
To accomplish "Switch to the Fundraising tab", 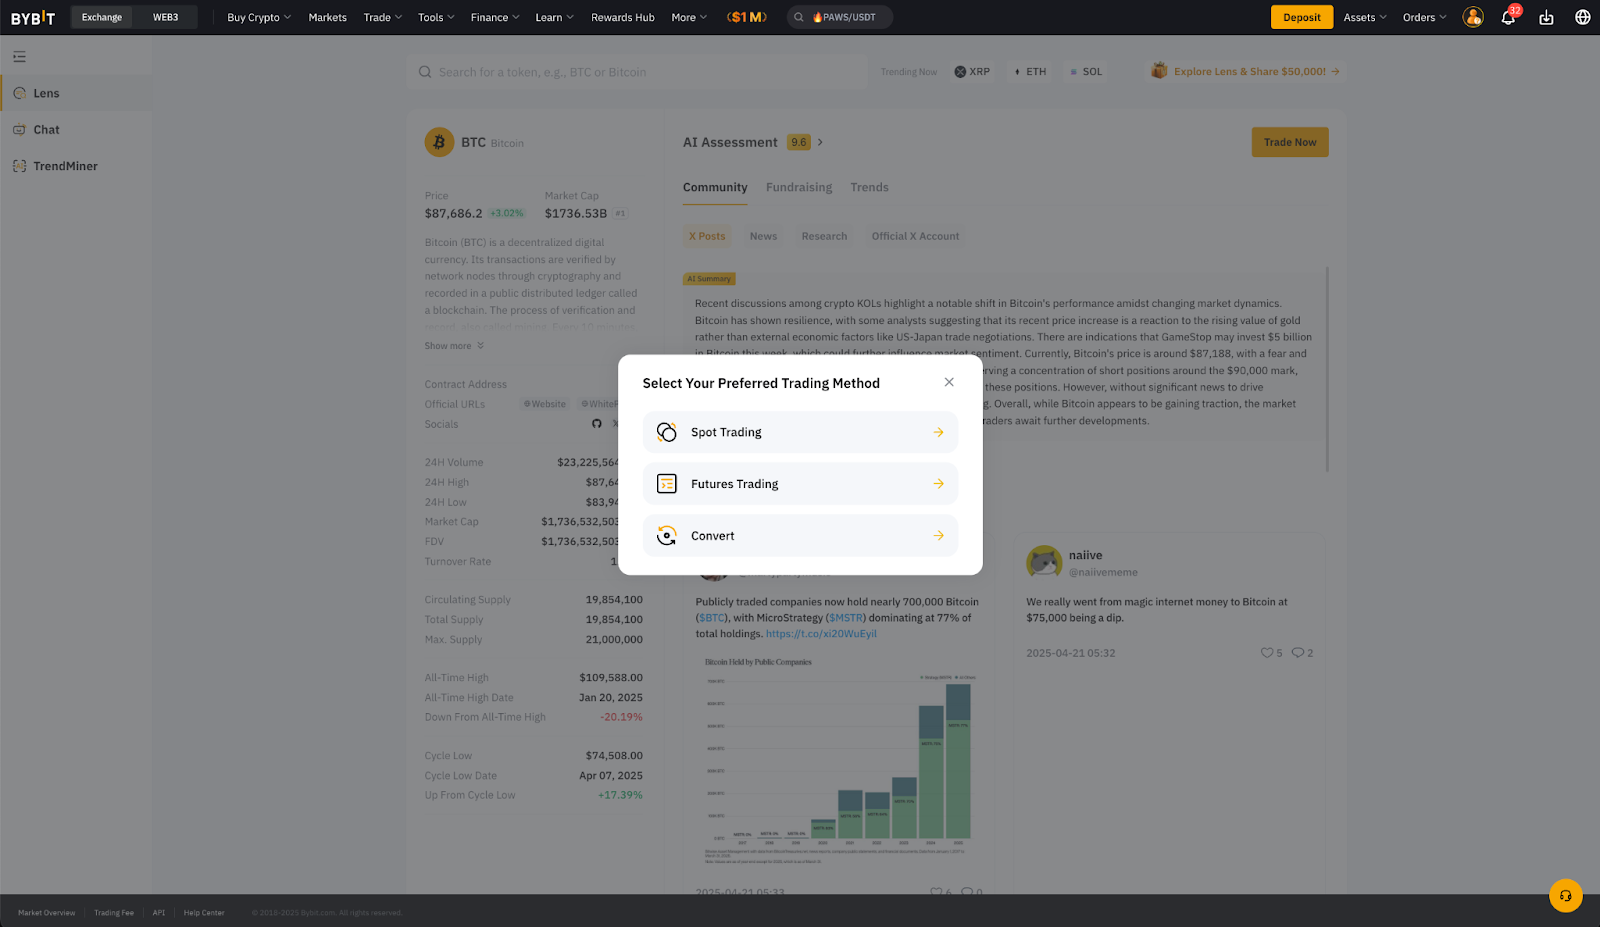I will [x=799, y=187].
